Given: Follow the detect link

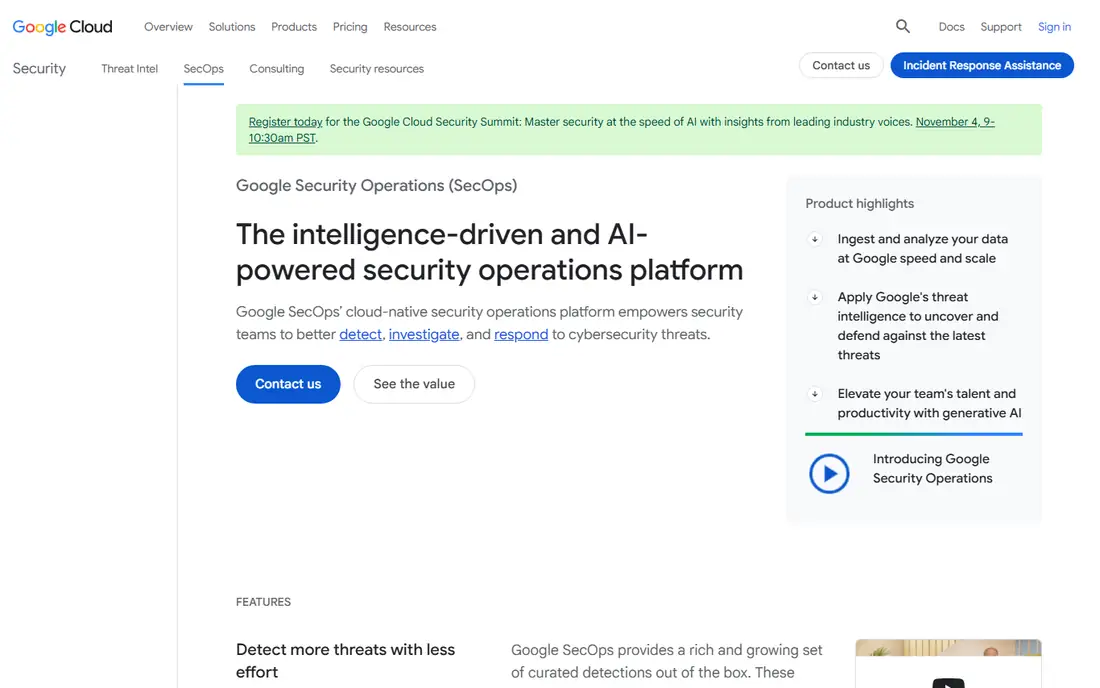Looking at the screenshot, I should point(361,335).
